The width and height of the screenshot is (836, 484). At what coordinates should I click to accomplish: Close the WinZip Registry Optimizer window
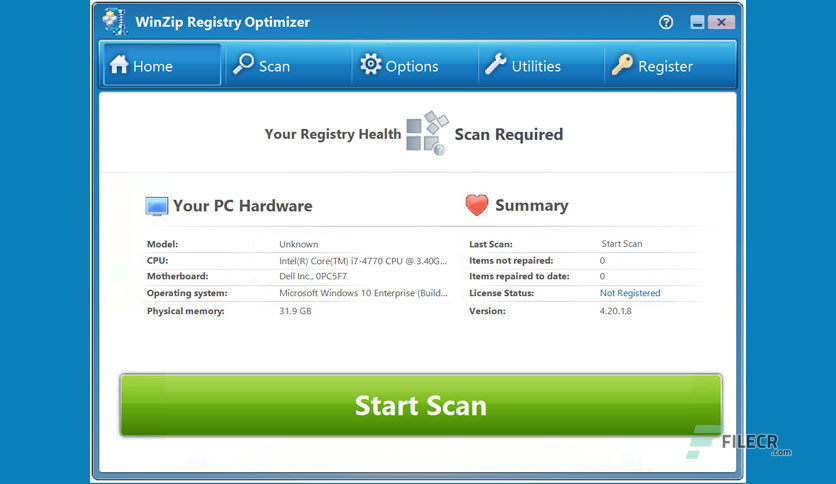click(x=721, y=22)
